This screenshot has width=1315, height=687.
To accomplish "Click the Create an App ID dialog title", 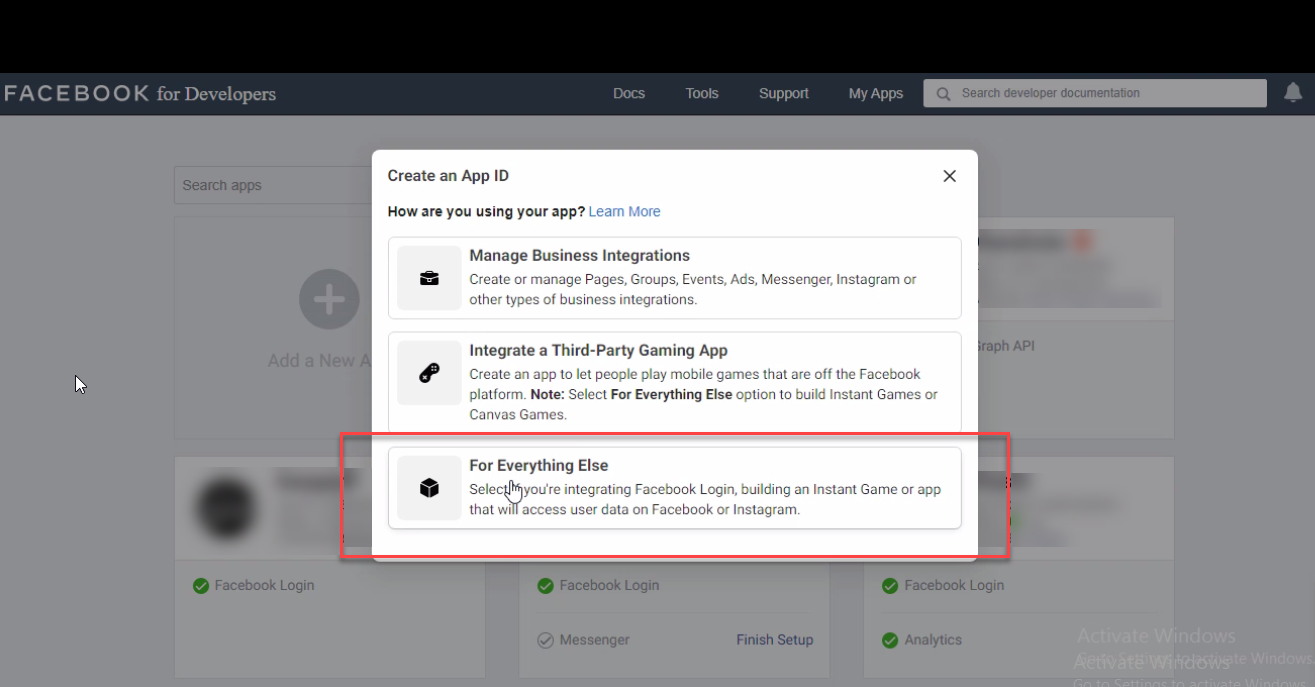I will pyautogui.click(x=448, y=176).
